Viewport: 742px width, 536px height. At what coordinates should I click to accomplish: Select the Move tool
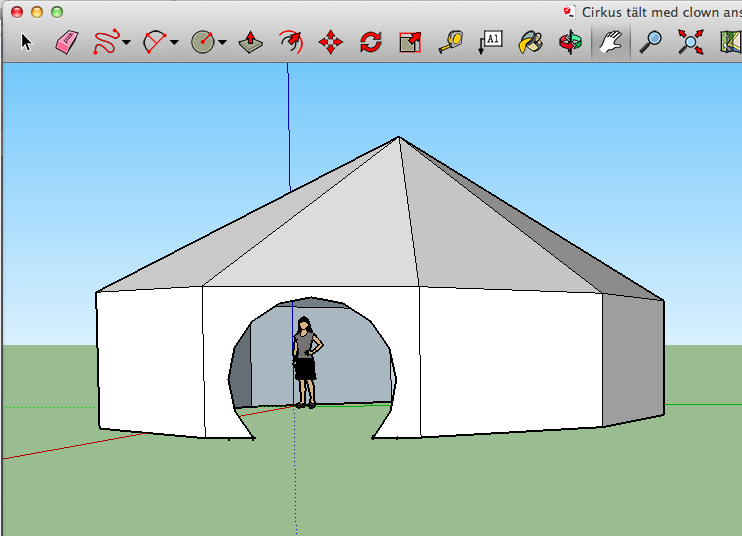tap(330, 42)
